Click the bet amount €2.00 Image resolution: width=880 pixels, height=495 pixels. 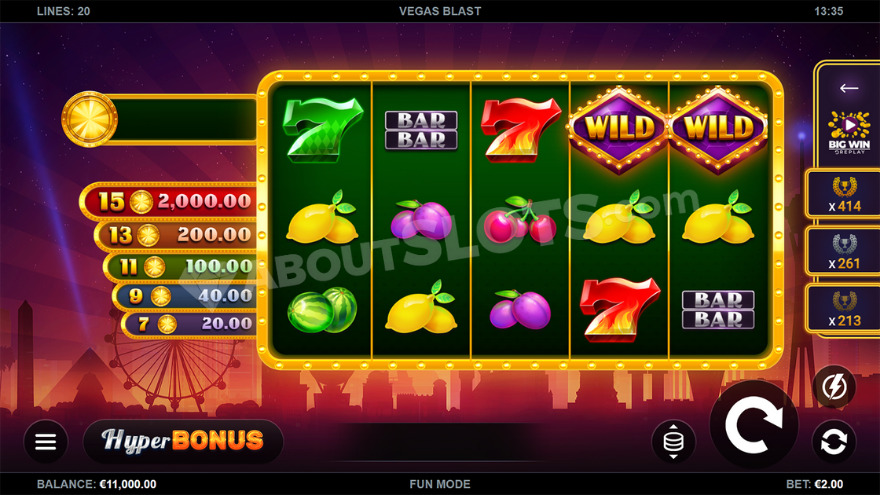tap(828, 484)
